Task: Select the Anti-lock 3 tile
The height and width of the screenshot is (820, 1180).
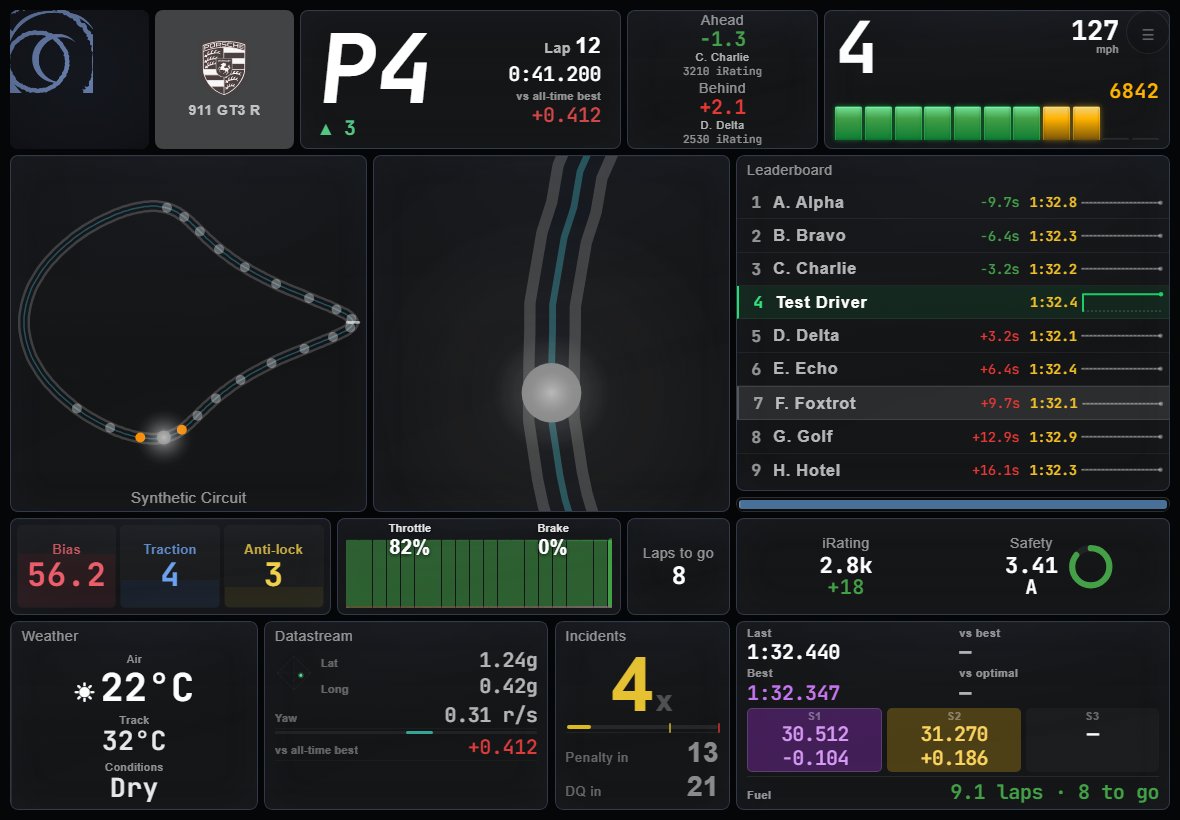Action: coord(274,566)
